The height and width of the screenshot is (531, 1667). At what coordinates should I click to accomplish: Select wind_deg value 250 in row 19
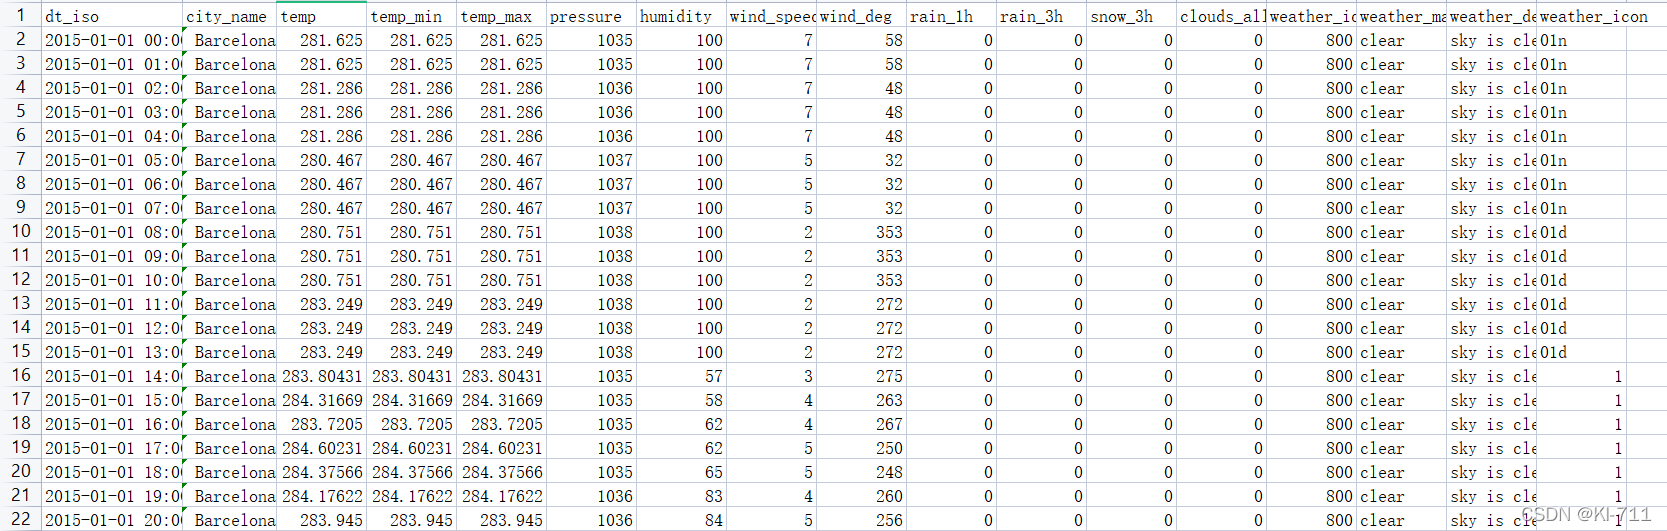coord(861,448)
